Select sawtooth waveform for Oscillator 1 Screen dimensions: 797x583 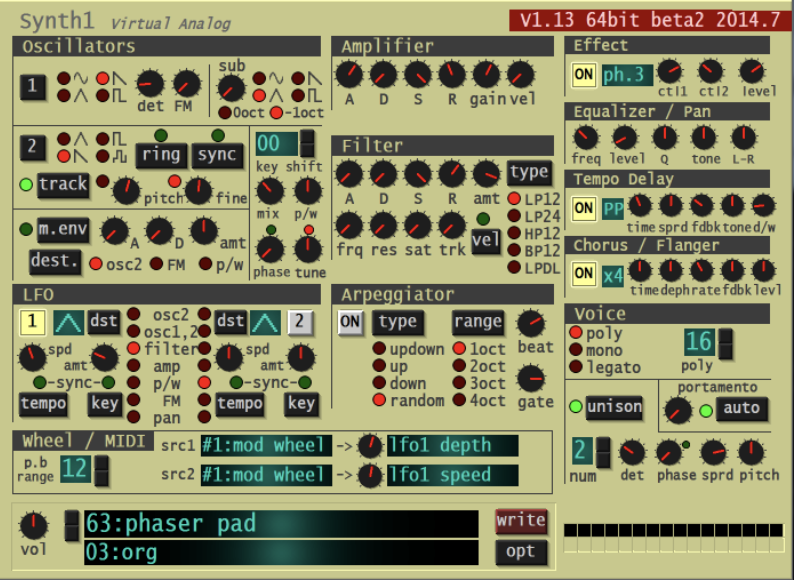click(102, 77)
